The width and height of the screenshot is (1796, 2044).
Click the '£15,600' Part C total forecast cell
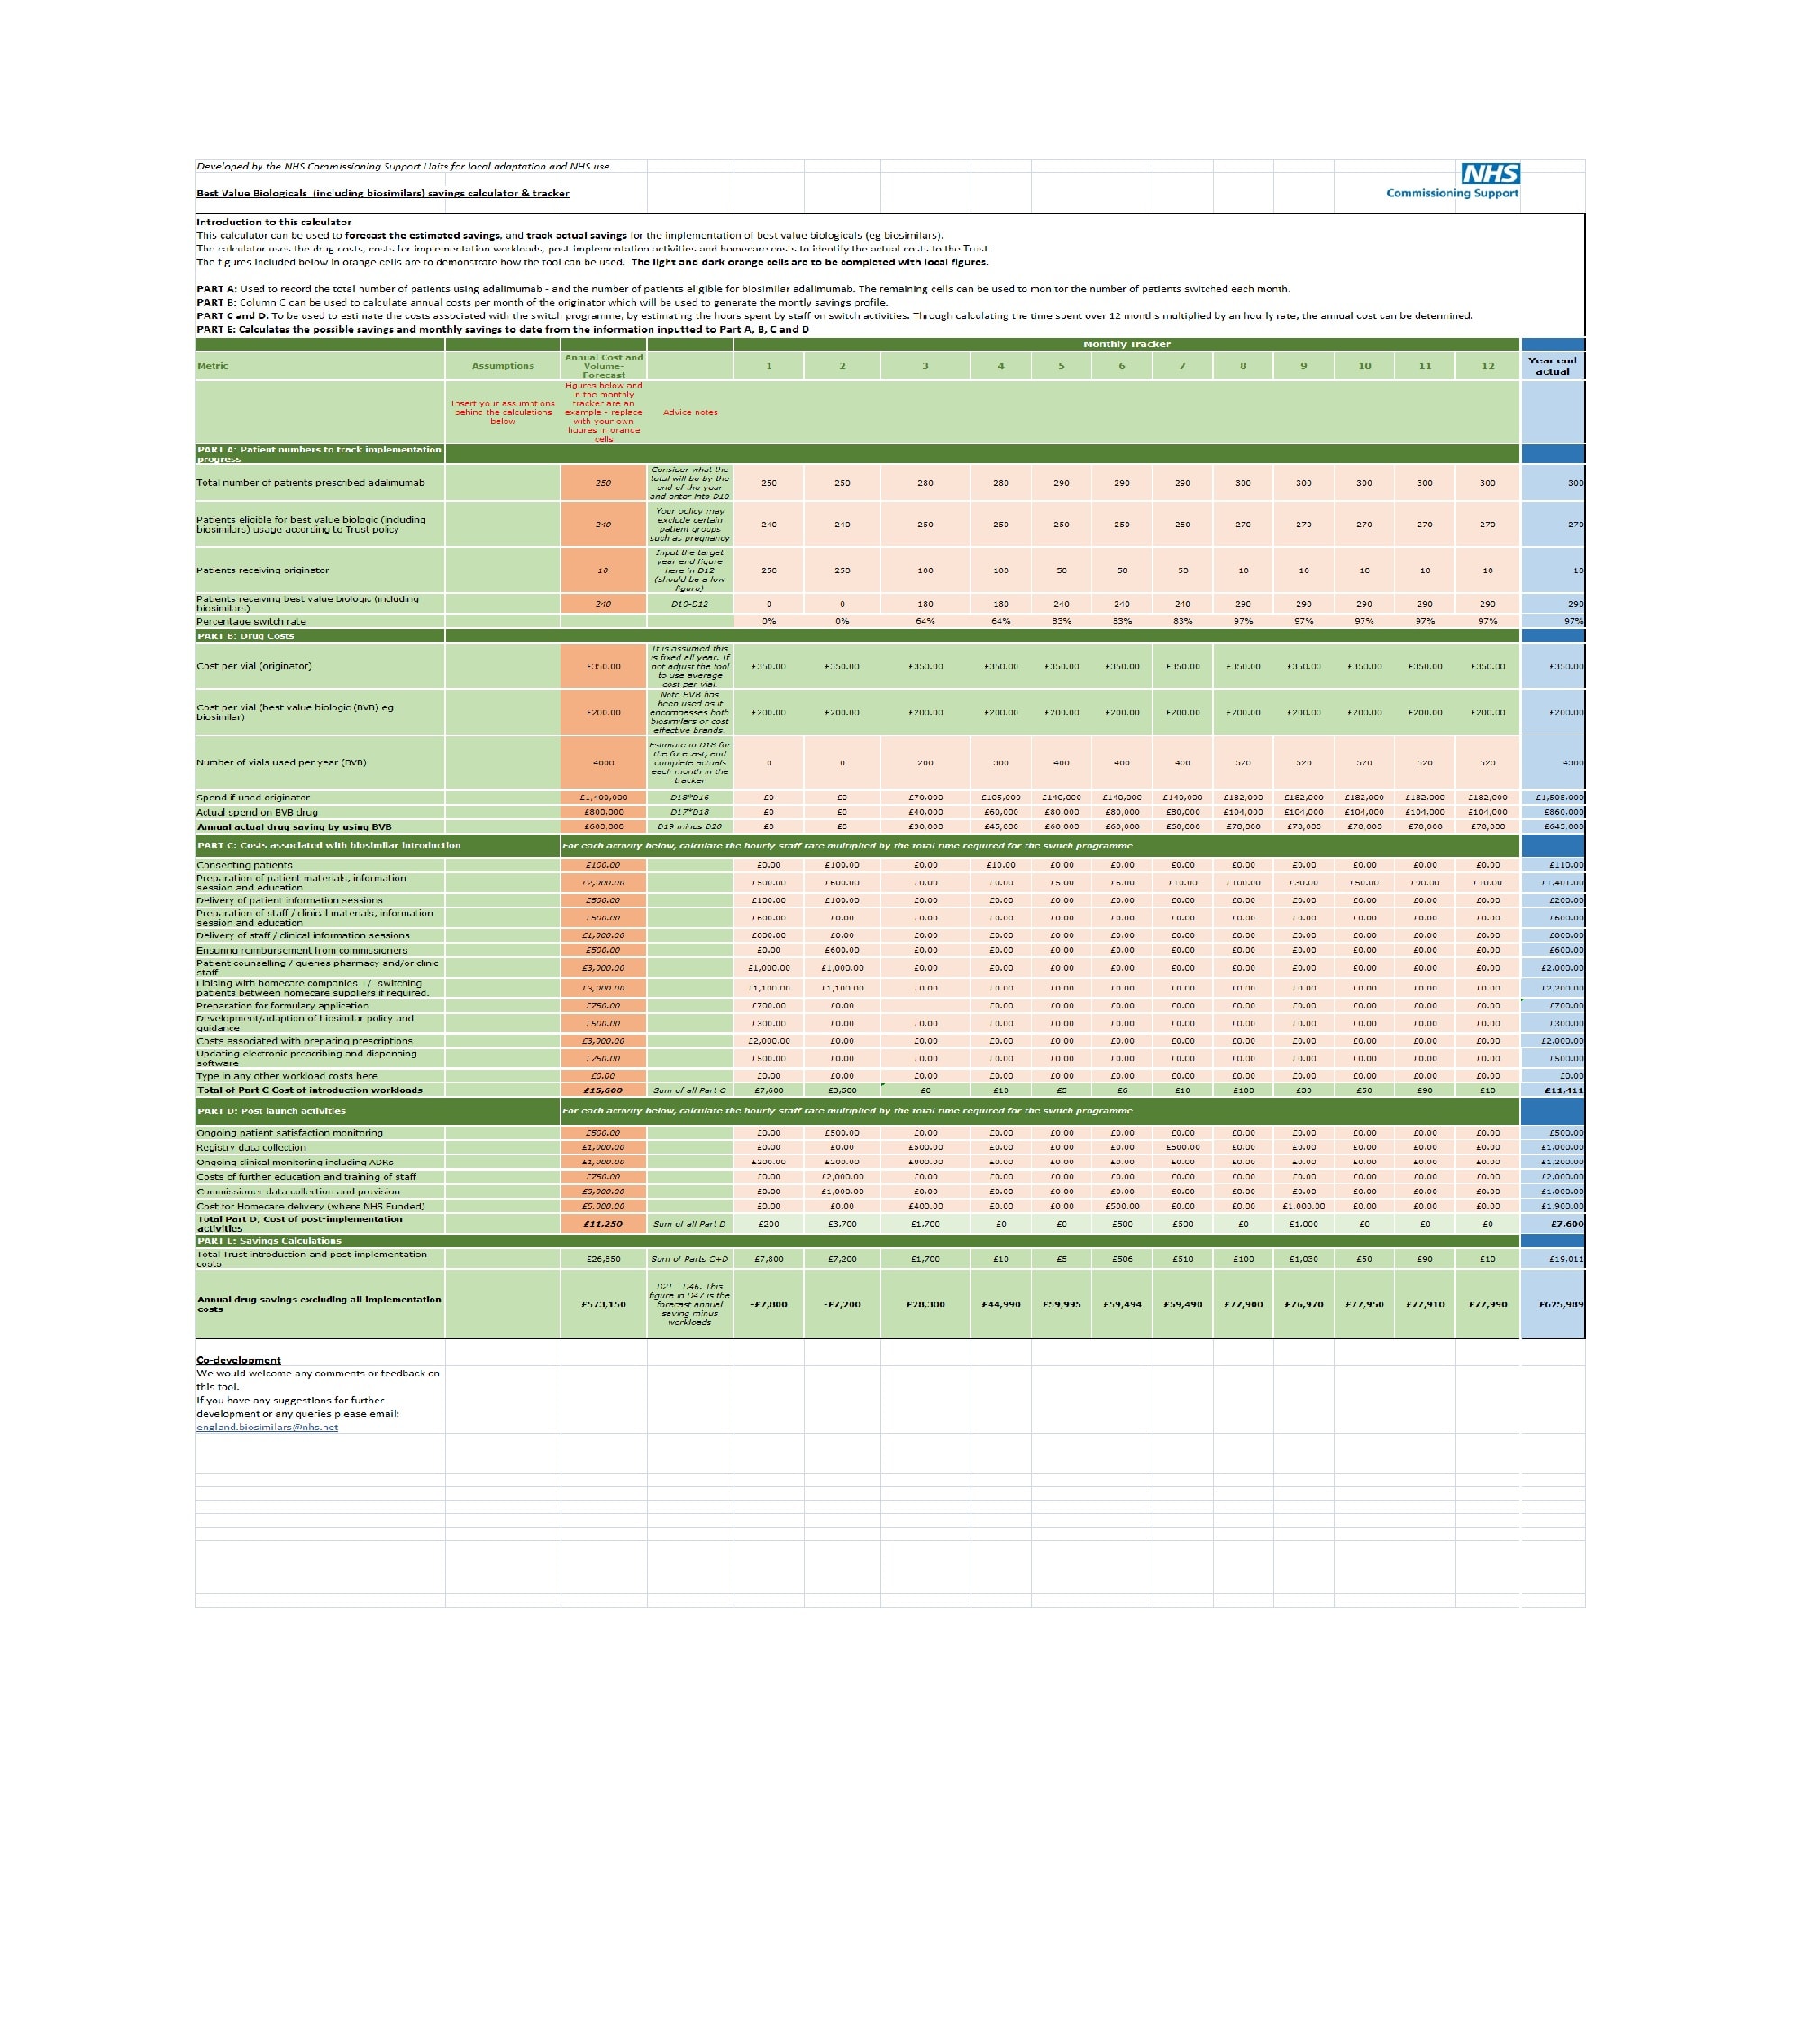[604, 1090]
